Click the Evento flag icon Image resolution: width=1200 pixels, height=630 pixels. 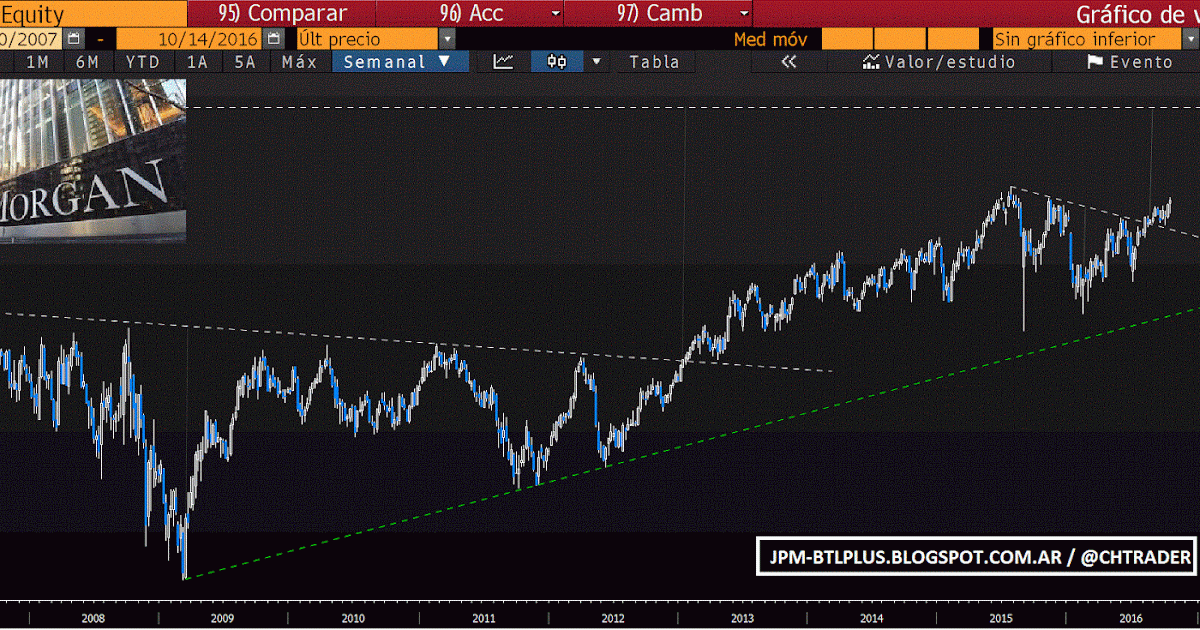(x=1097, y=61)
